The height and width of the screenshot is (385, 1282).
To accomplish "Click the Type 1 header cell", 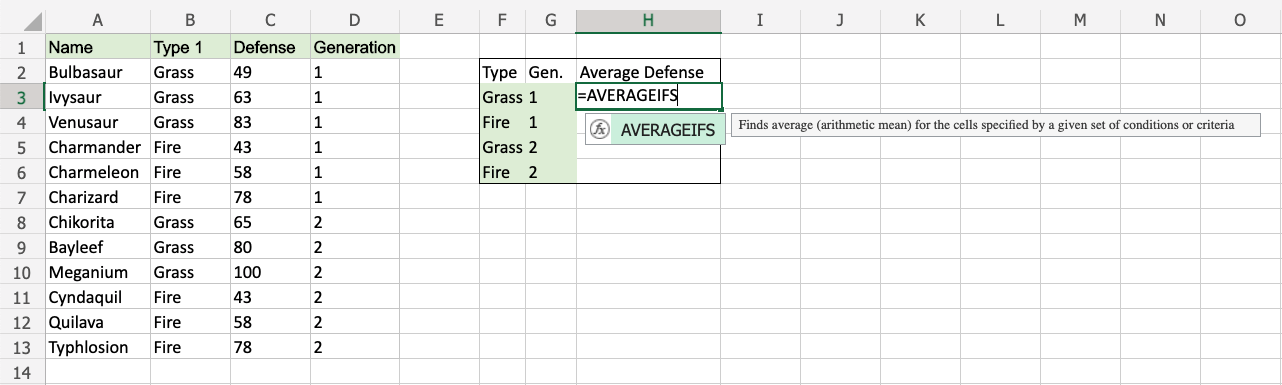I will click(x=190, y=47).
